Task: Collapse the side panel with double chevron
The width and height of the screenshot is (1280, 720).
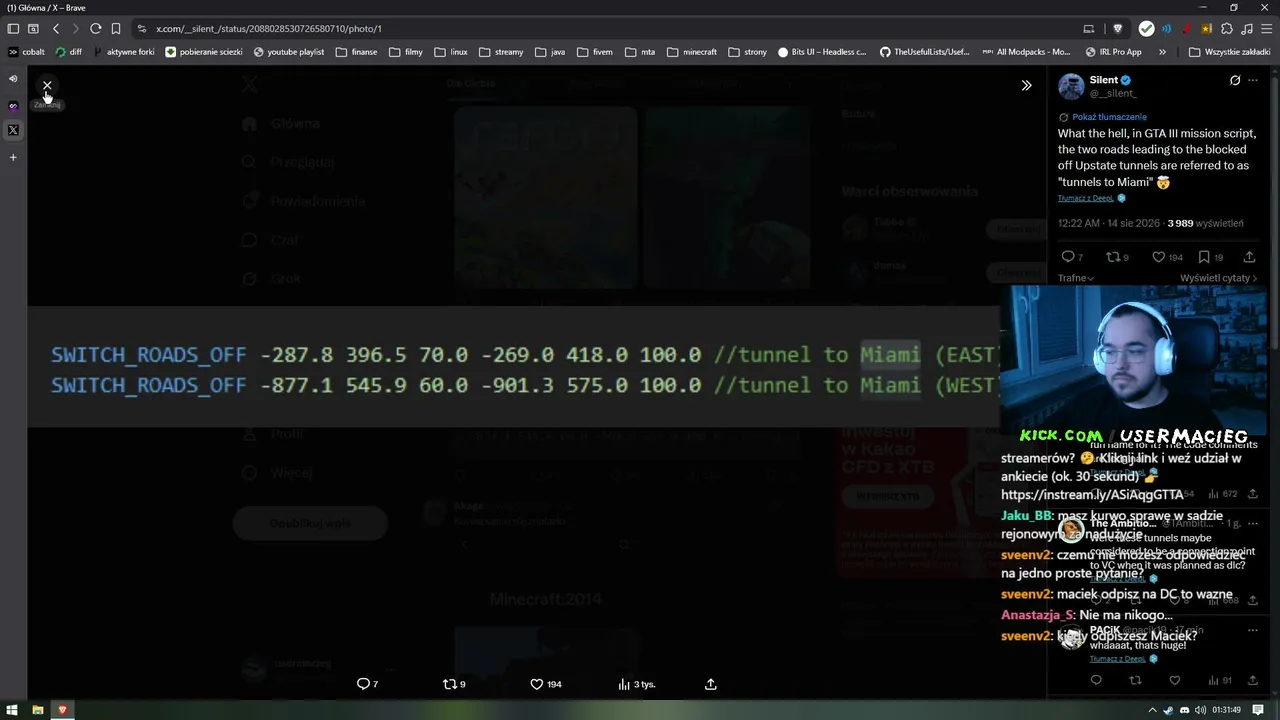Action: coord(1026,85)
